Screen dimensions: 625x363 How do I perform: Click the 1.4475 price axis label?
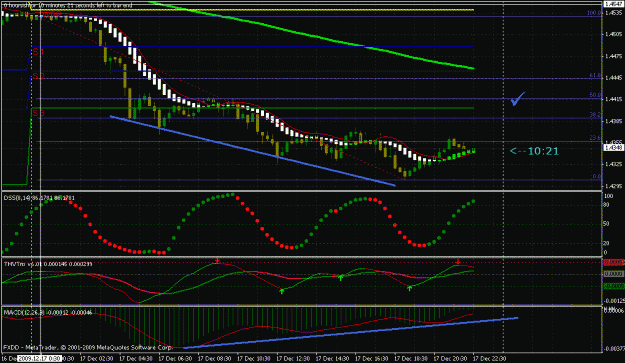pos(613,56)
